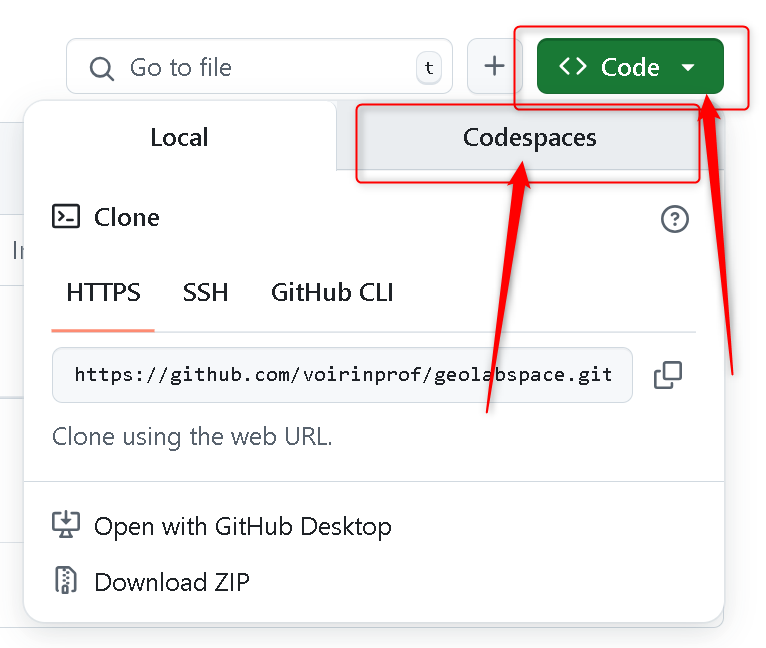Click the search magnifier icon
Screen dimensions: 766x648
pyautogui.click(x=102, y=68)
